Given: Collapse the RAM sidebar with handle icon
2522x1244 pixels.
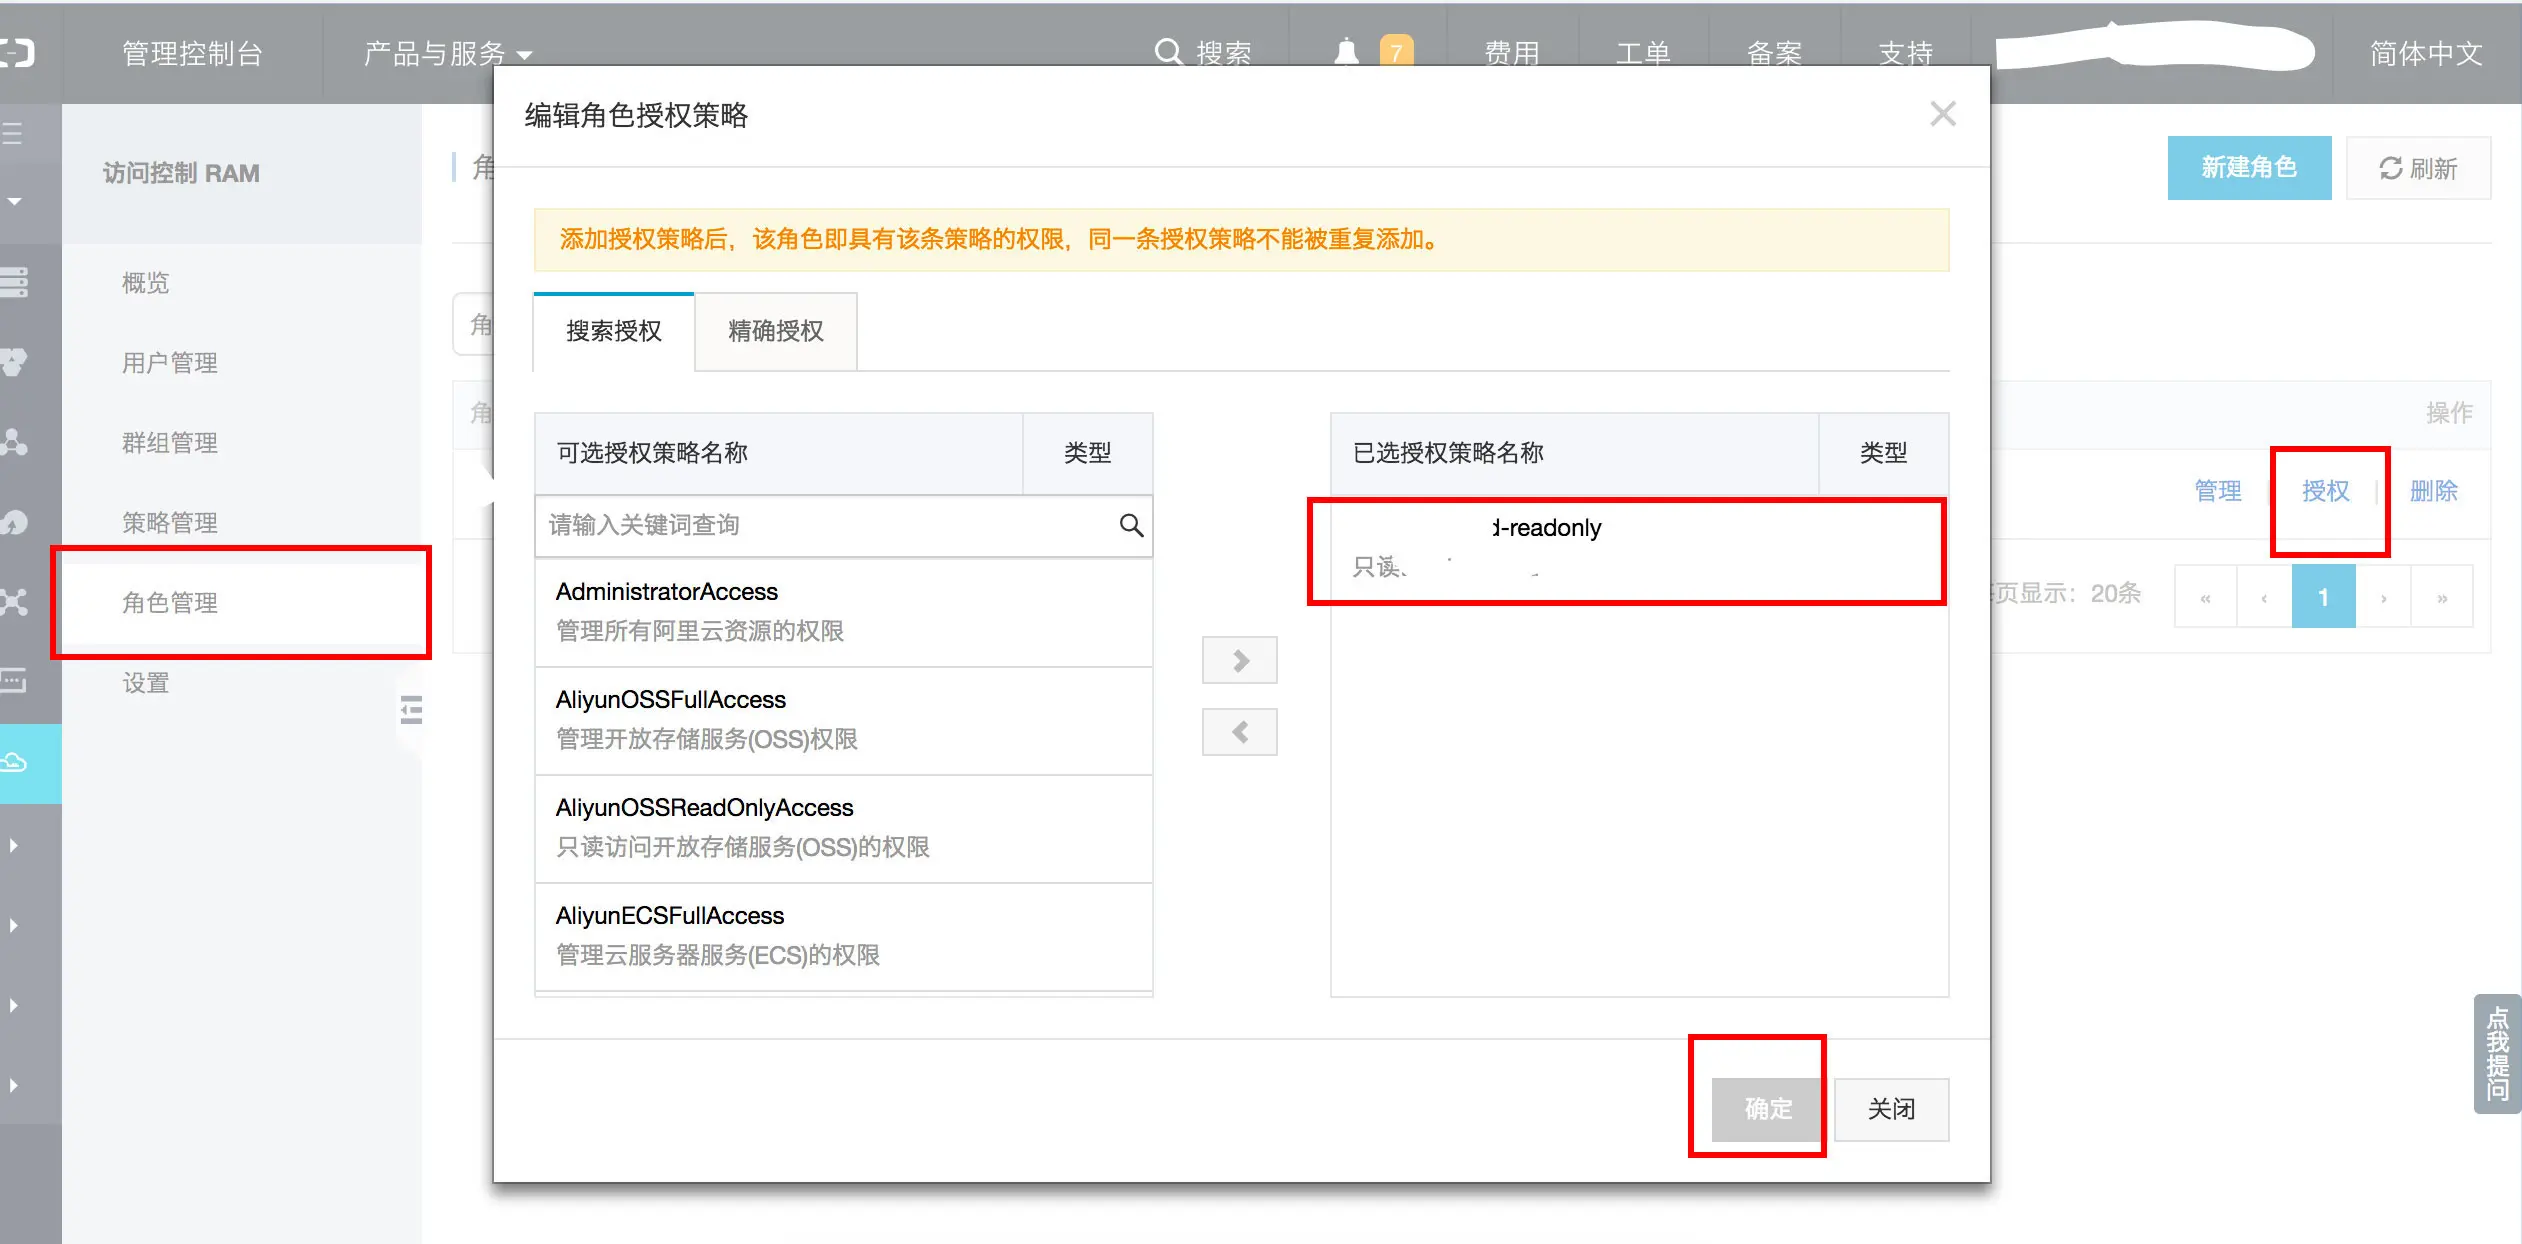Looking at the screenshot, I should pyautogui.click(x=411, y=710).
